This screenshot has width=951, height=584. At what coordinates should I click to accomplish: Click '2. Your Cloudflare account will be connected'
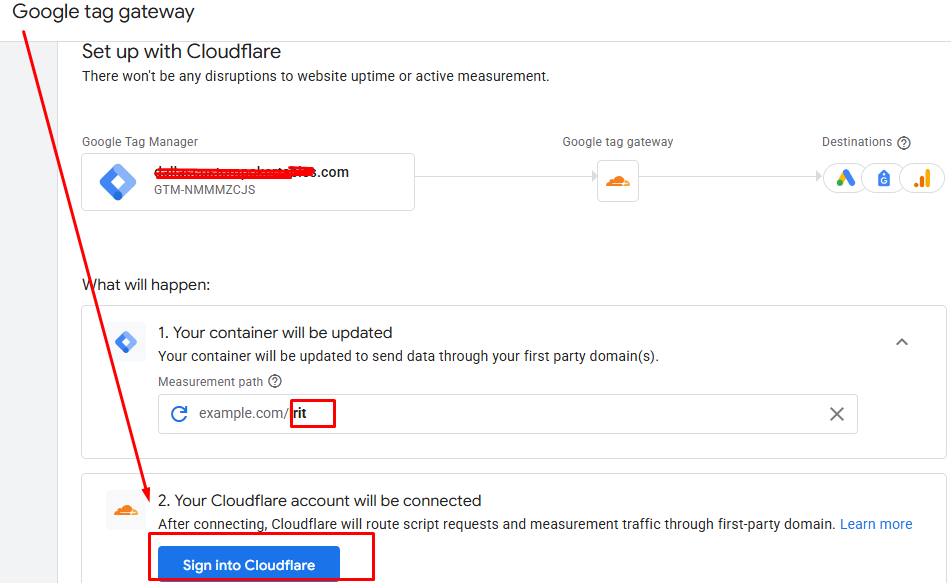[320, 501]
